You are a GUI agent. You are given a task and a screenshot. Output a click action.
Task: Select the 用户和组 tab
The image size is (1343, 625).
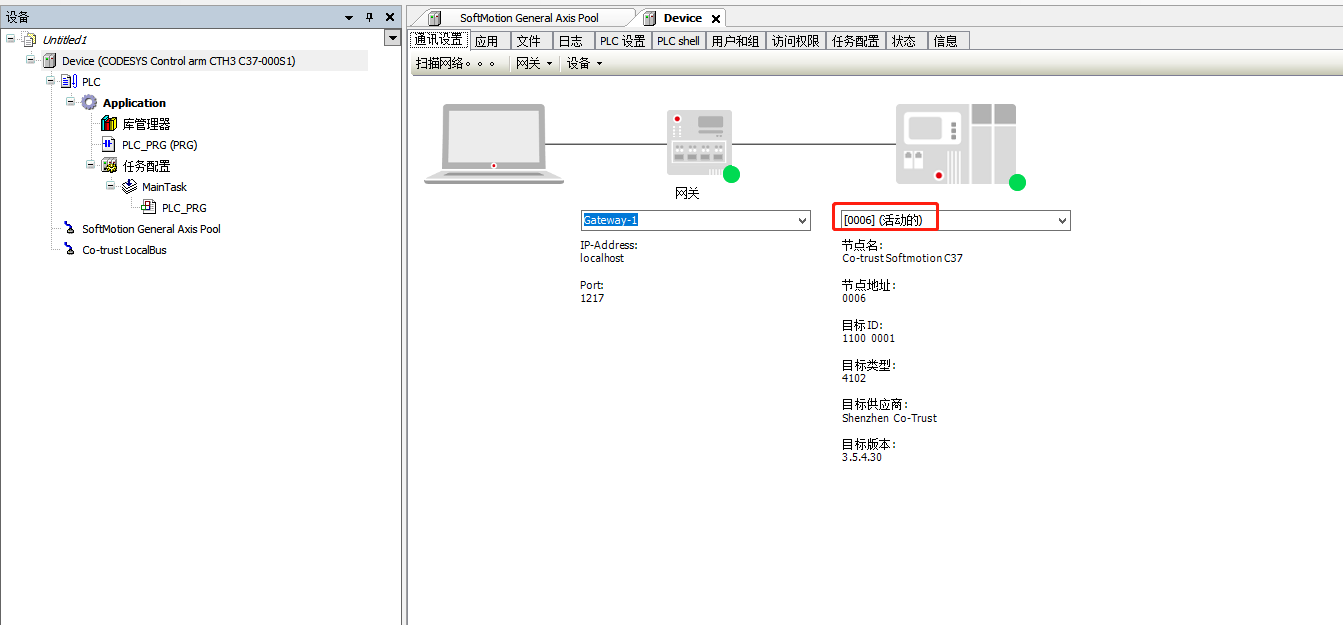[735, 41]
